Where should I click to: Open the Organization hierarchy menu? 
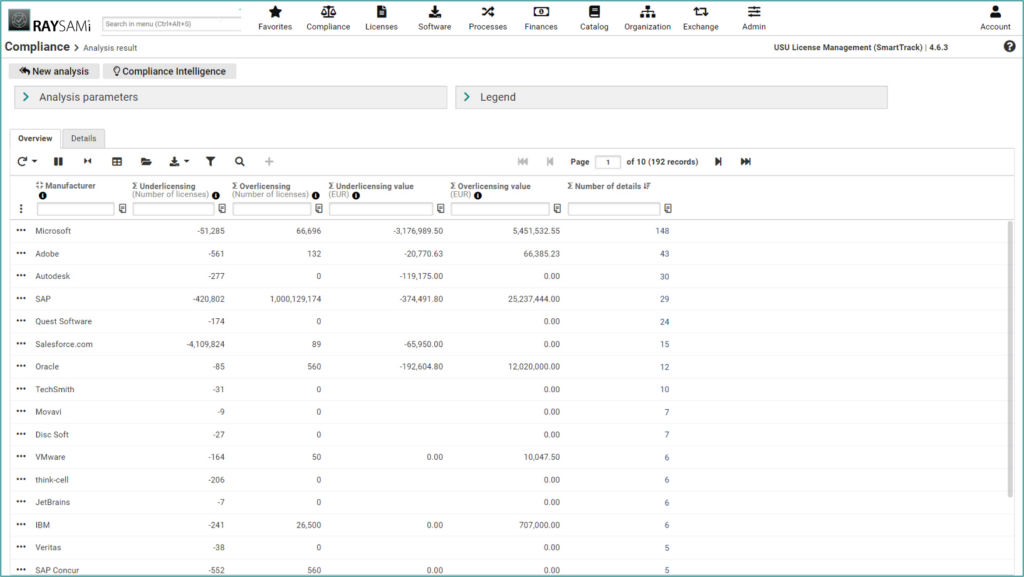tap(647, 18)
